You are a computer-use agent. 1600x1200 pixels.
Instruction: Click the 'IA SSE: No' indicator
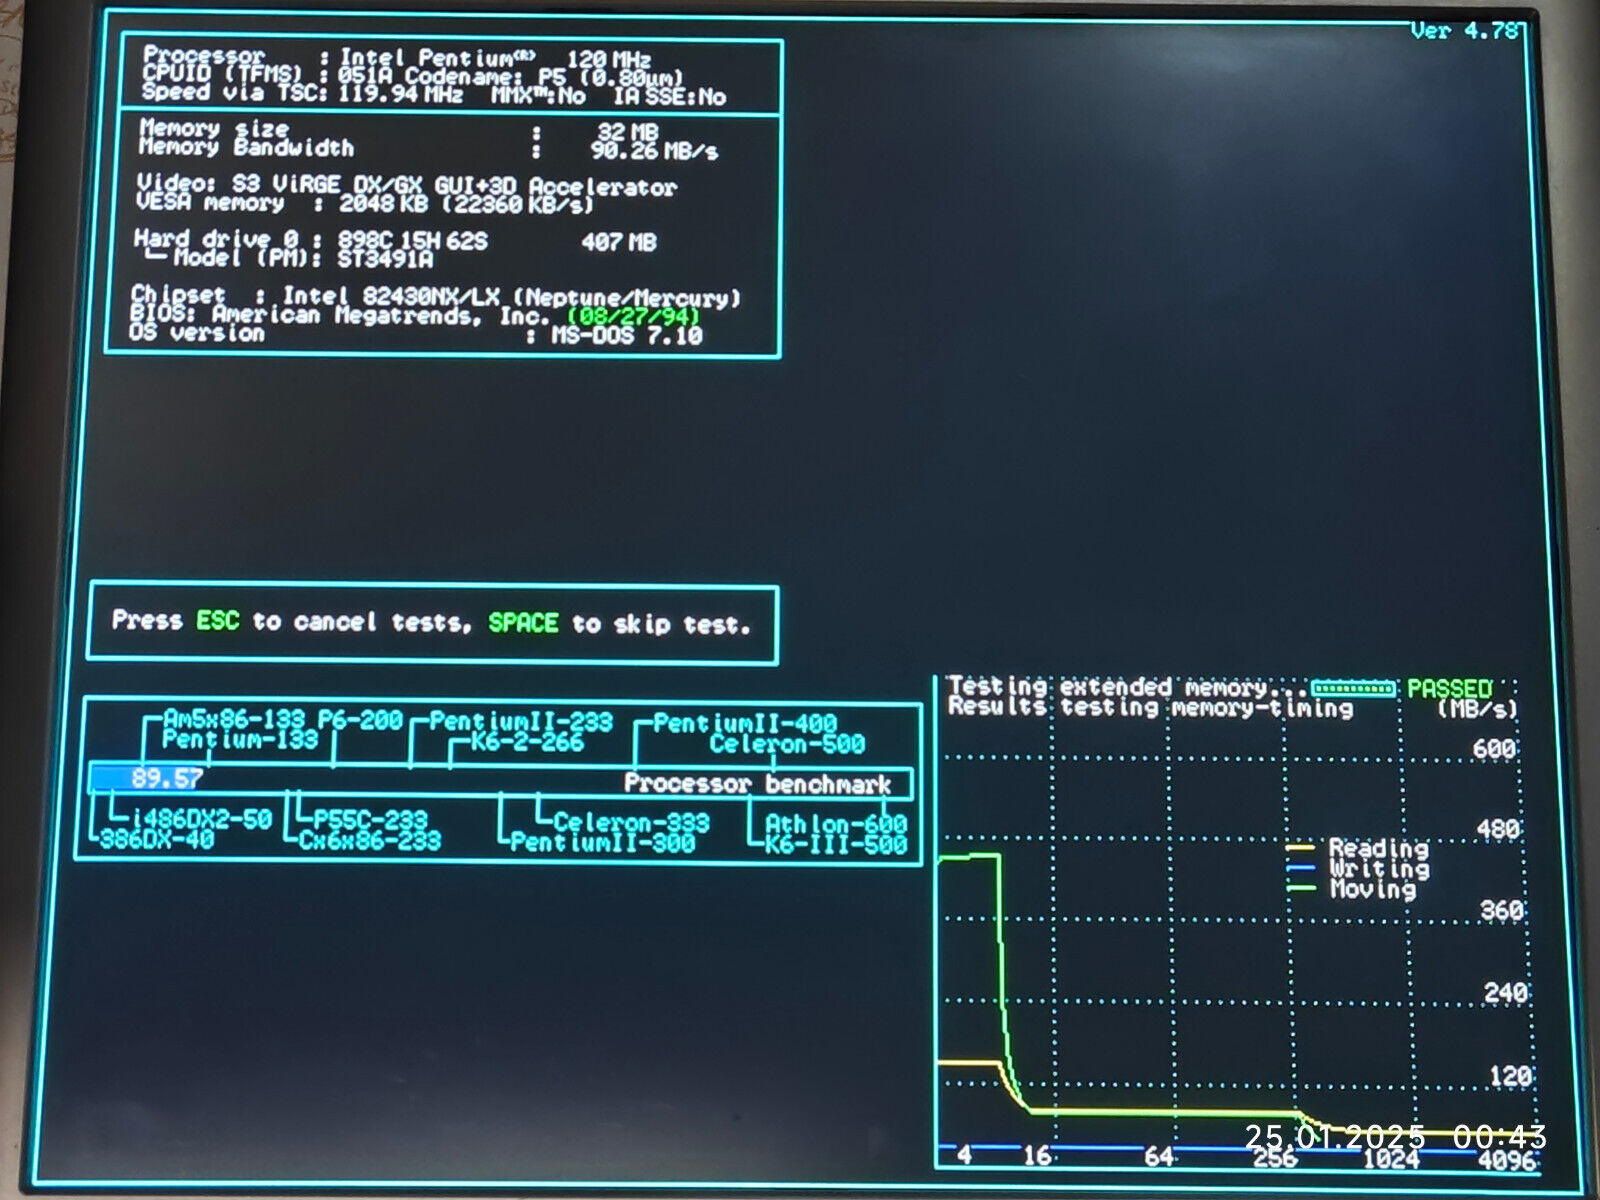point(670,97)
